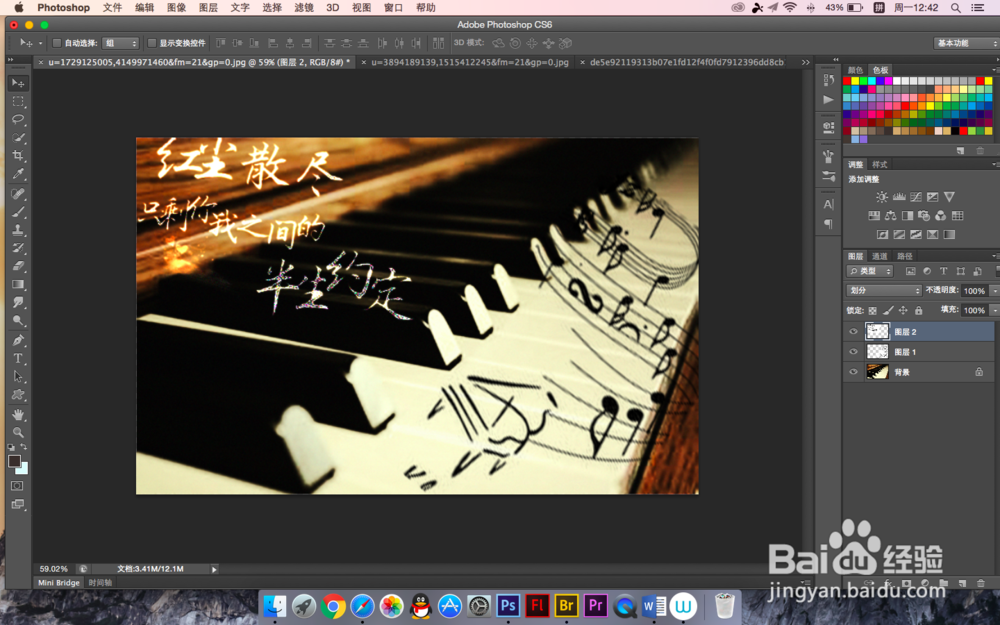Click the 59.02% zoom field
Viewport: 1000px width, 625px height.
pyautogui.click(x=54, y=569)
